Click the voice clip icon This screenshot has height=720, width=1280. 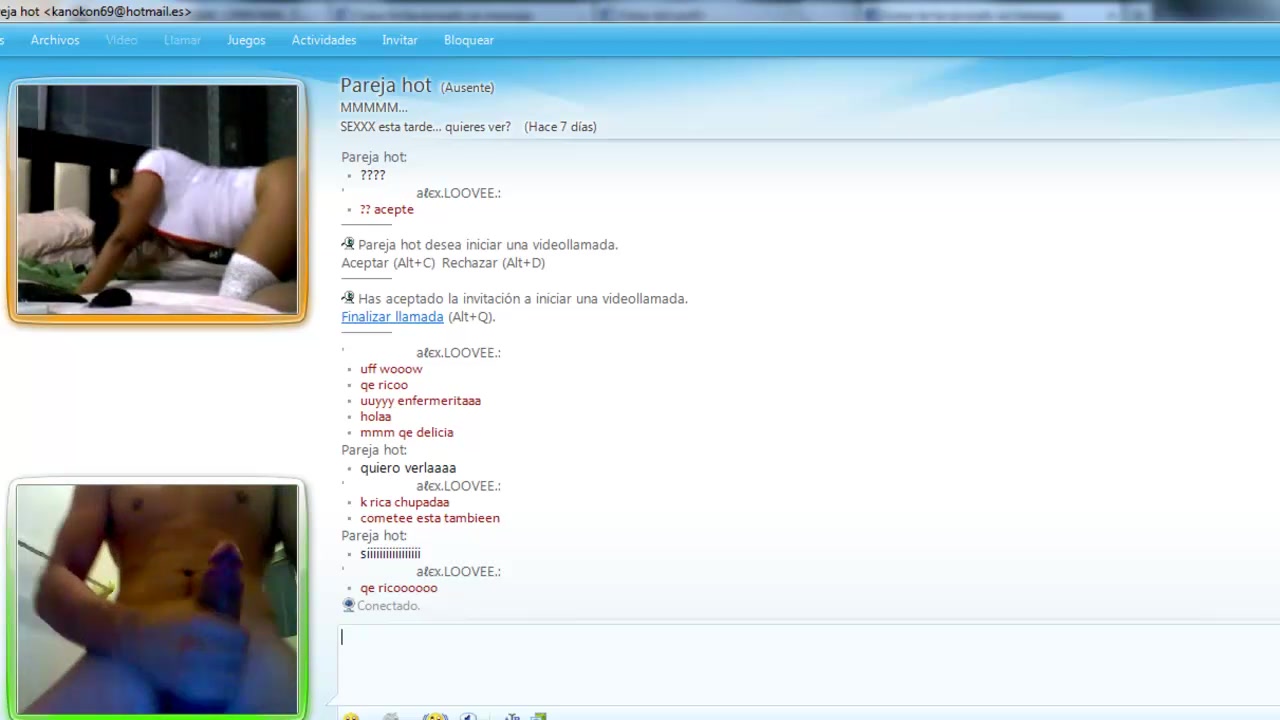click(468, 716)
